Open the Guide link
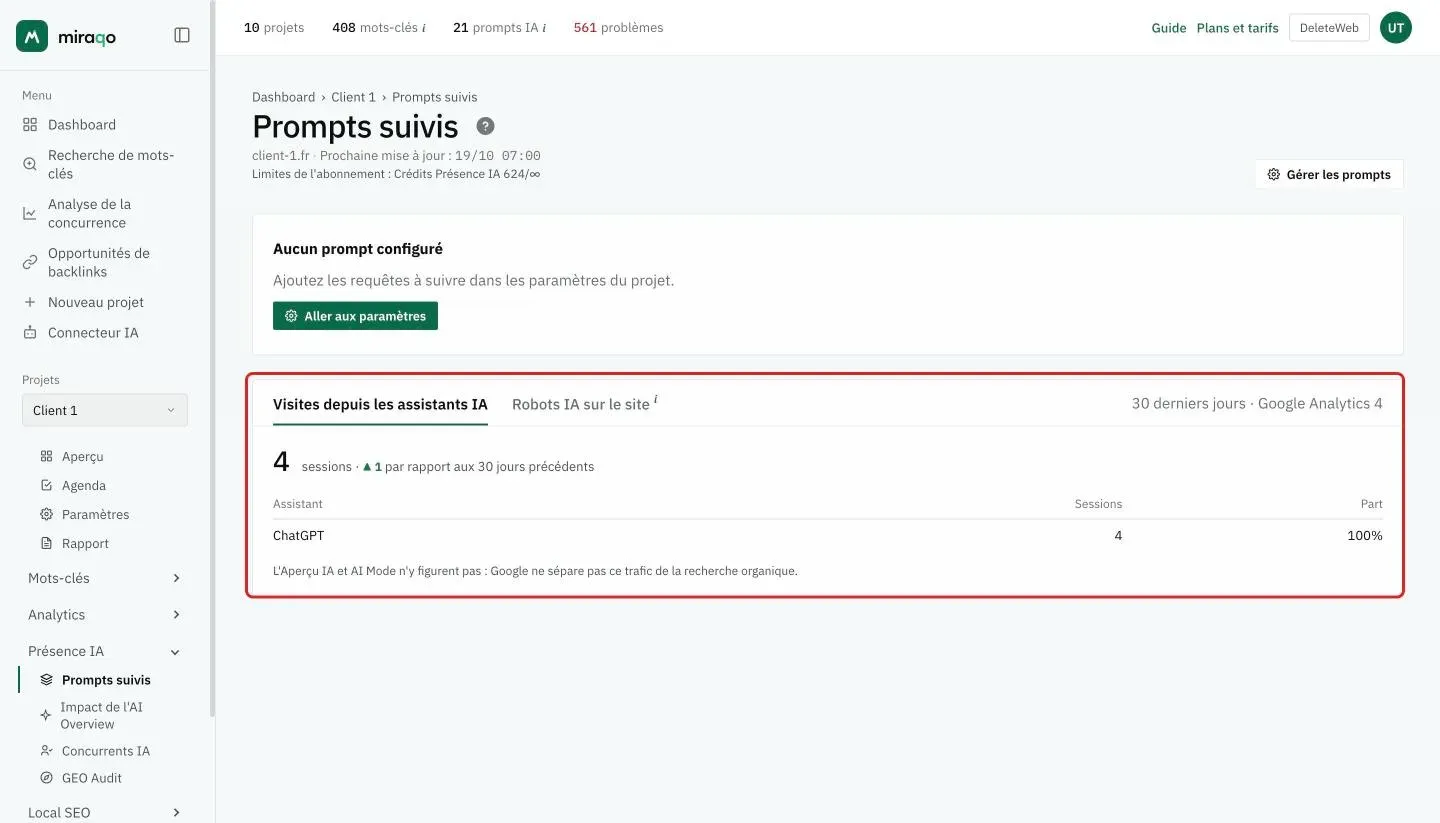Screen dimensions: 1440x823 coord(1168,28)
